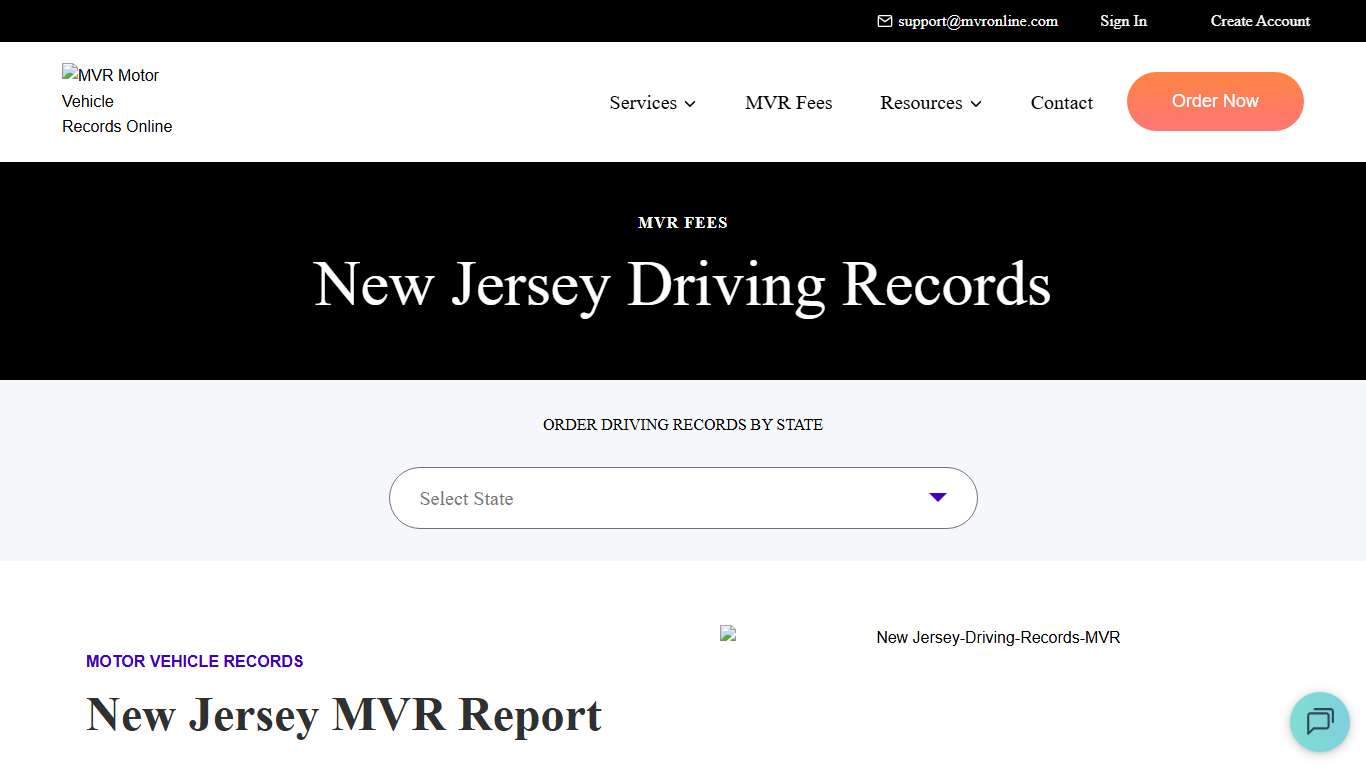This screenshot has width=1366, height=768.
Task: Click the Order Now button
Action: point(1215,101)
